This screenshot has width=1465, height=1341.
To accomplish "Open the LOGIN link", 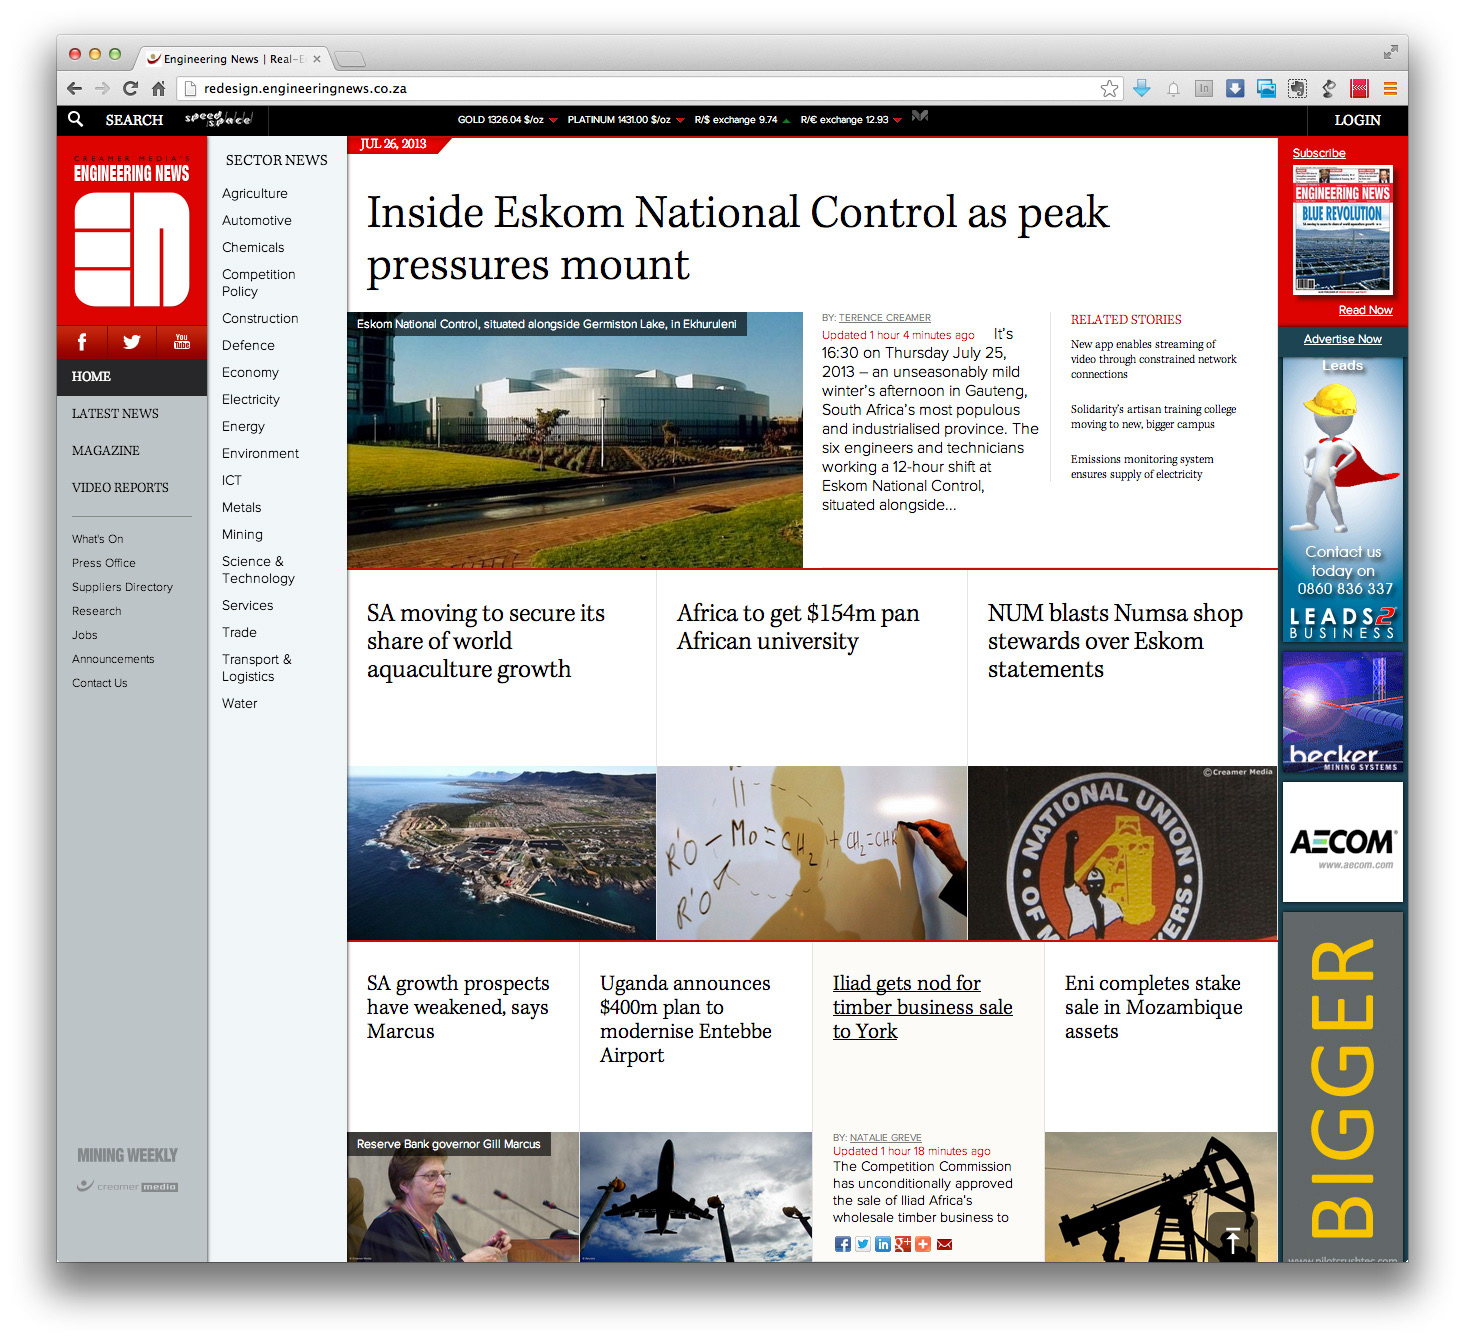I will point(1357,120).
